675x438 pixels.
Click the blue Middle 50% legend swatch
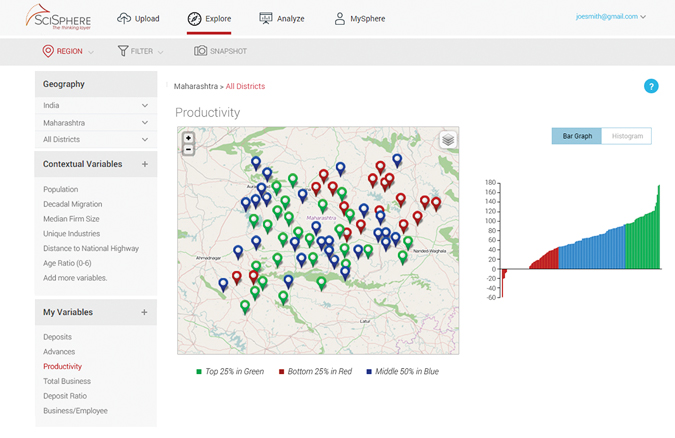[369, 372]
